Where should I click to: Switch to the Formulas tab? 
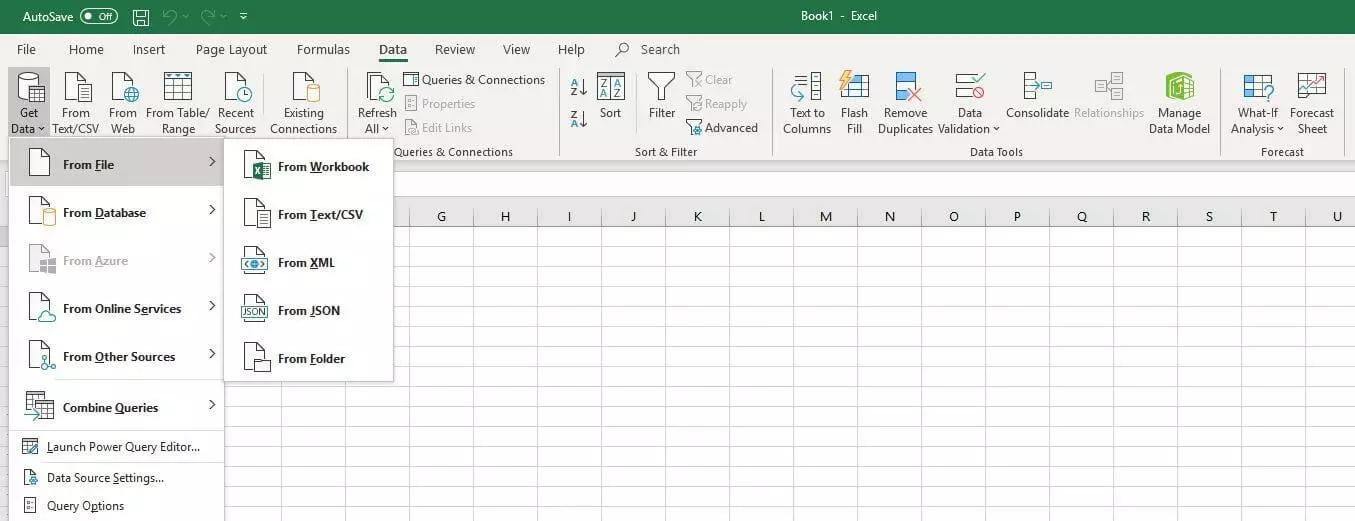pyautogui.click(x=323, y=49)
